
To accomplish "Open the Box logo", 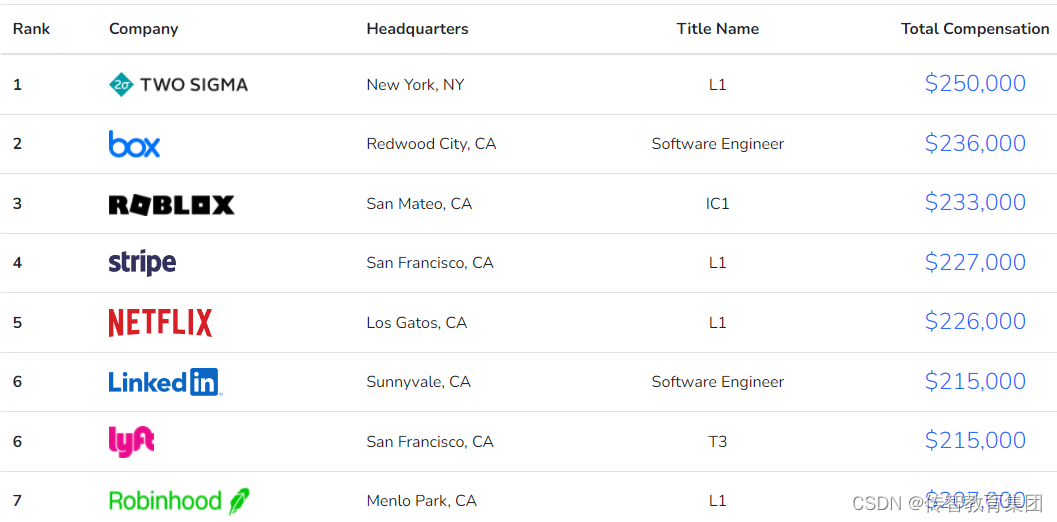I will (x=134, y=144).
